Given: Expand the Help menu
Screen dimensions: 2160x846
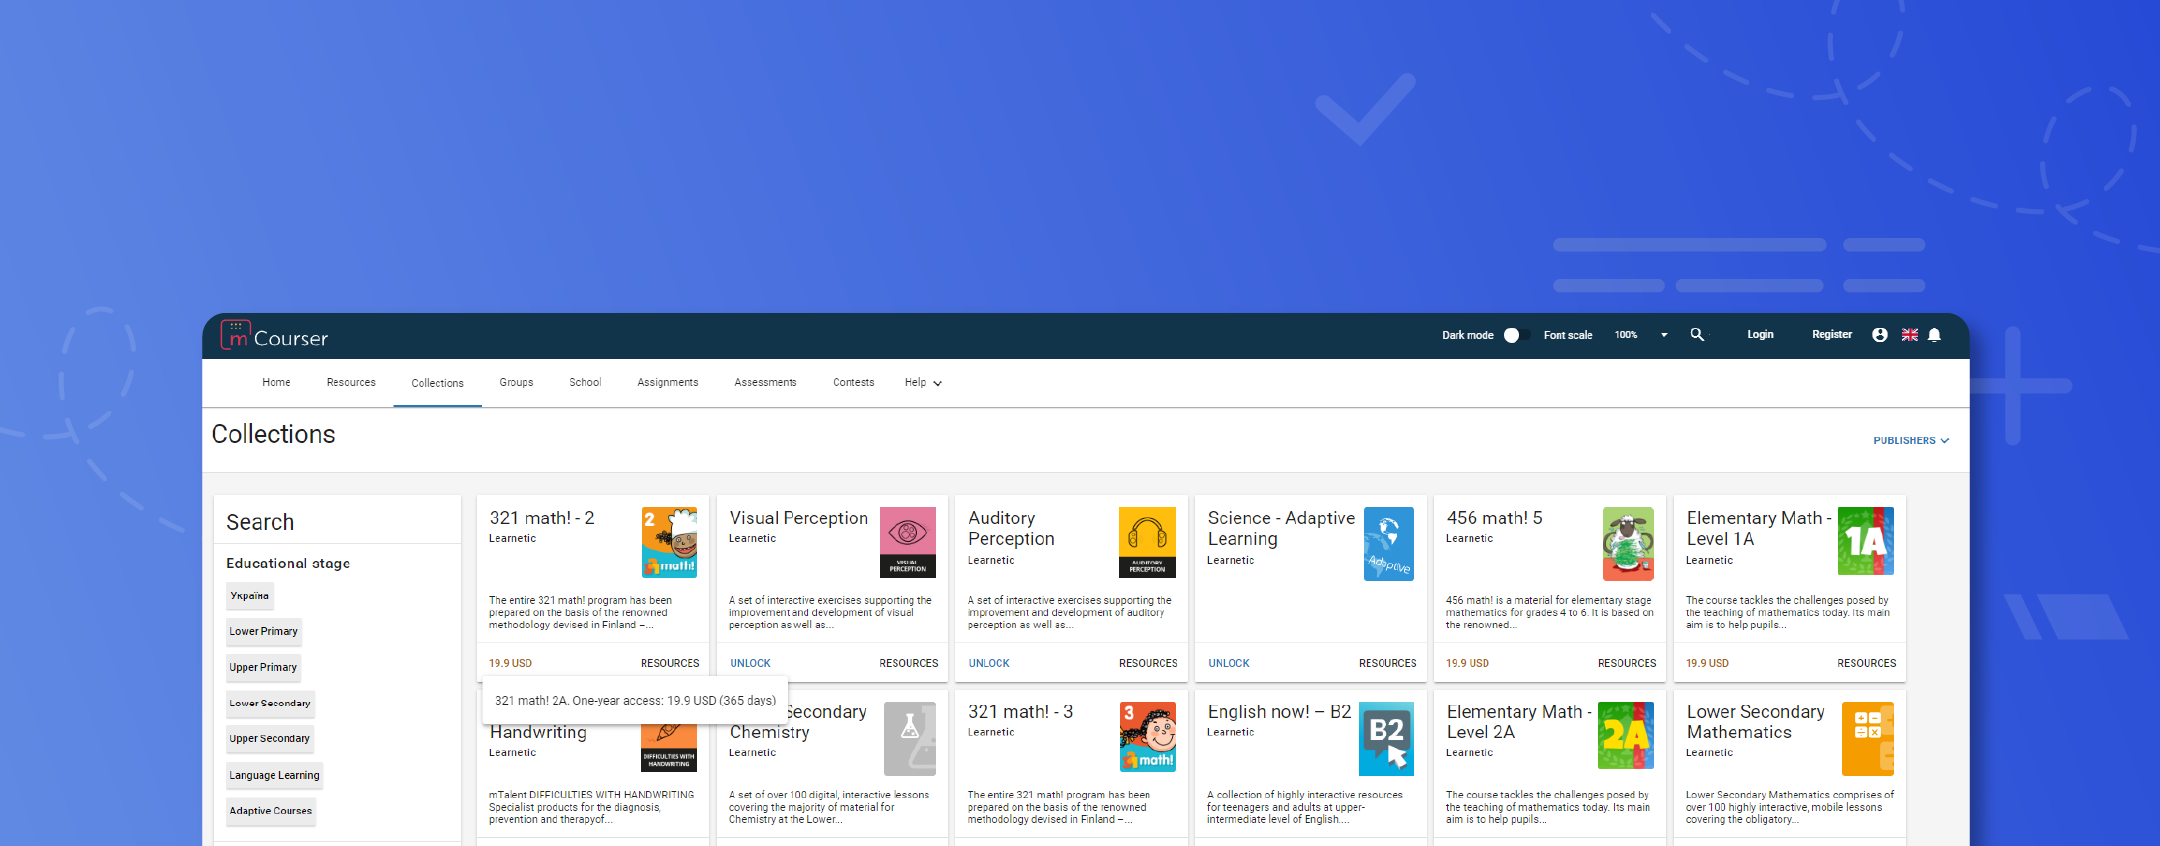Looking at the screenshot, I should pos(923,383).
